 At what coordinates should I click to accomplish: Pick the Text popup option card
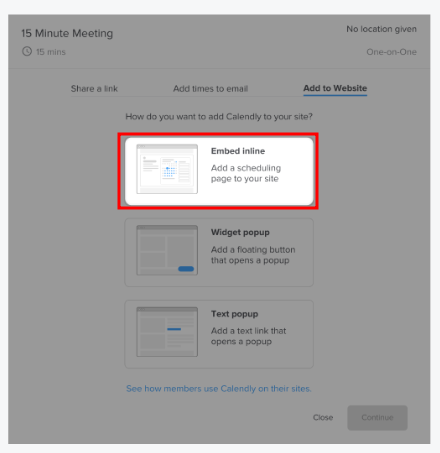tap(219, 334)
